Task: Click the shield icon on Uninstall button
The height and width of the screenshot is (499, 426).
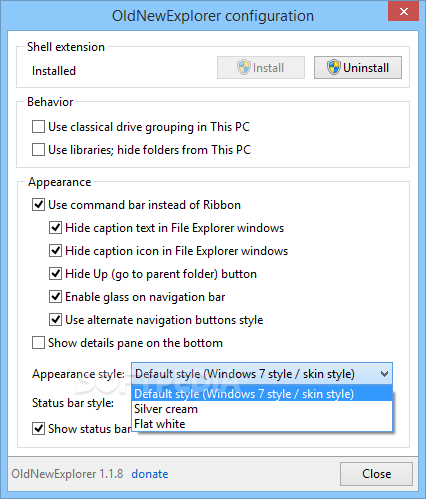Action: (333, 67)
